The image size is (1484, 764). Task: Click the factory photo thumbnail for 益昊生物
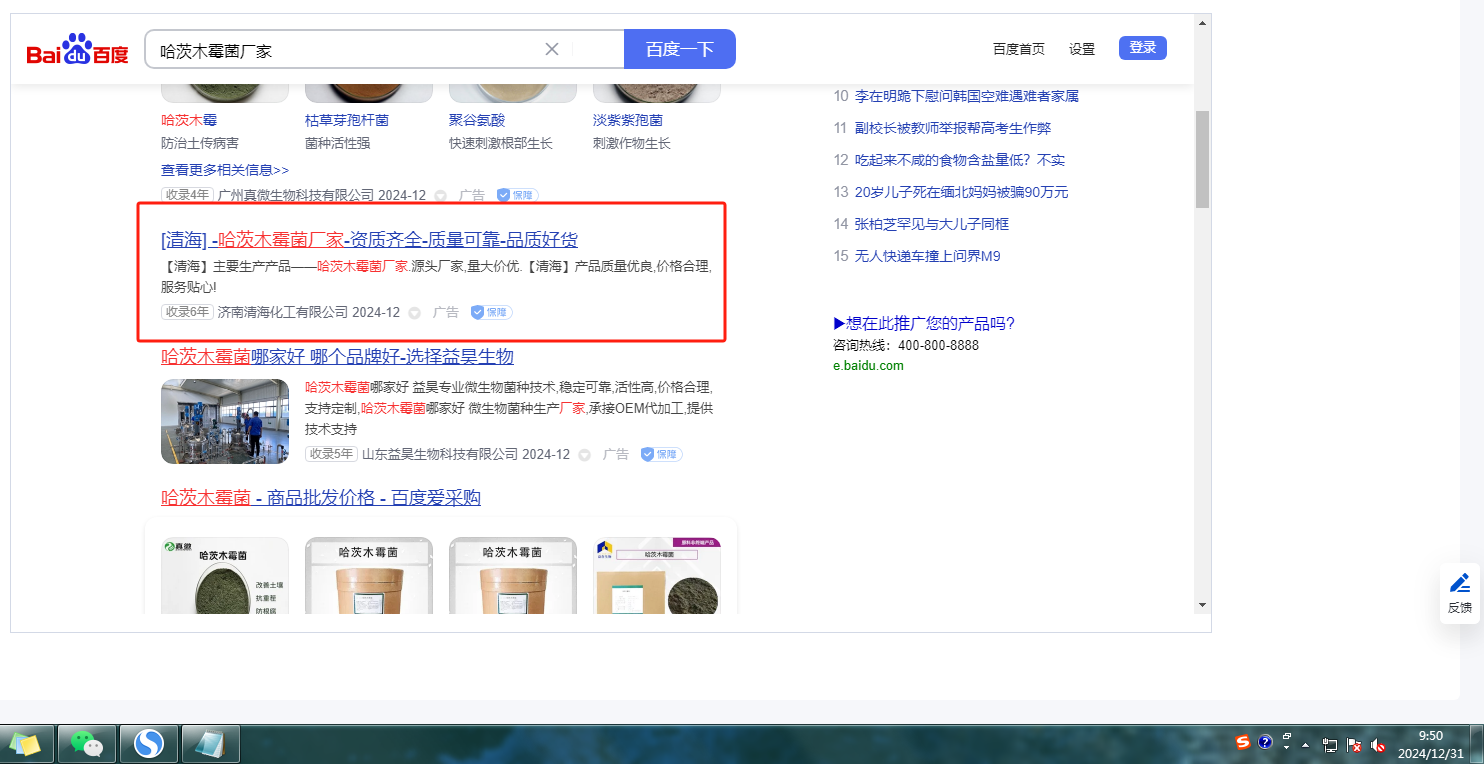[225, 421]
